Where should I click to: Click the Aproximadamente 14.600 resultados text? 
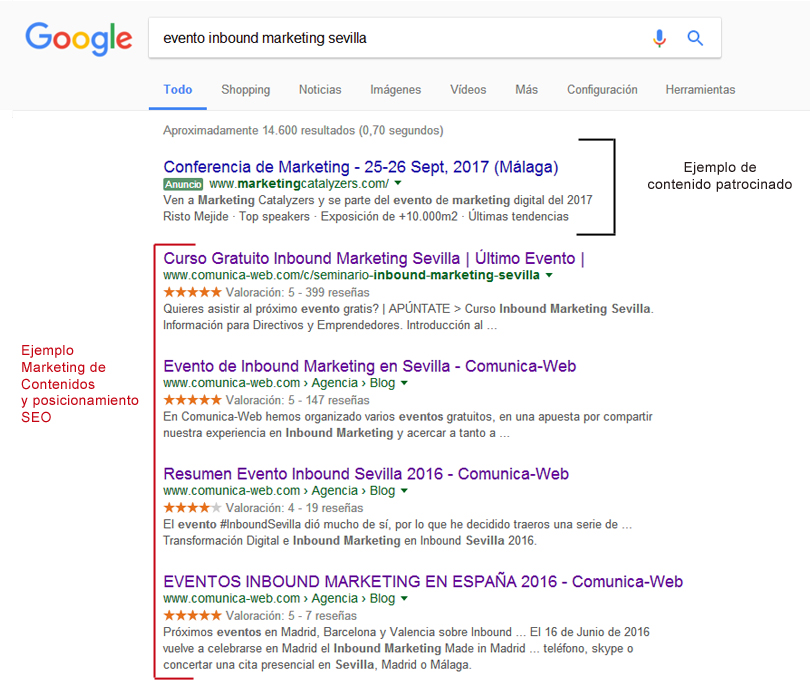(x=303, y=131)
